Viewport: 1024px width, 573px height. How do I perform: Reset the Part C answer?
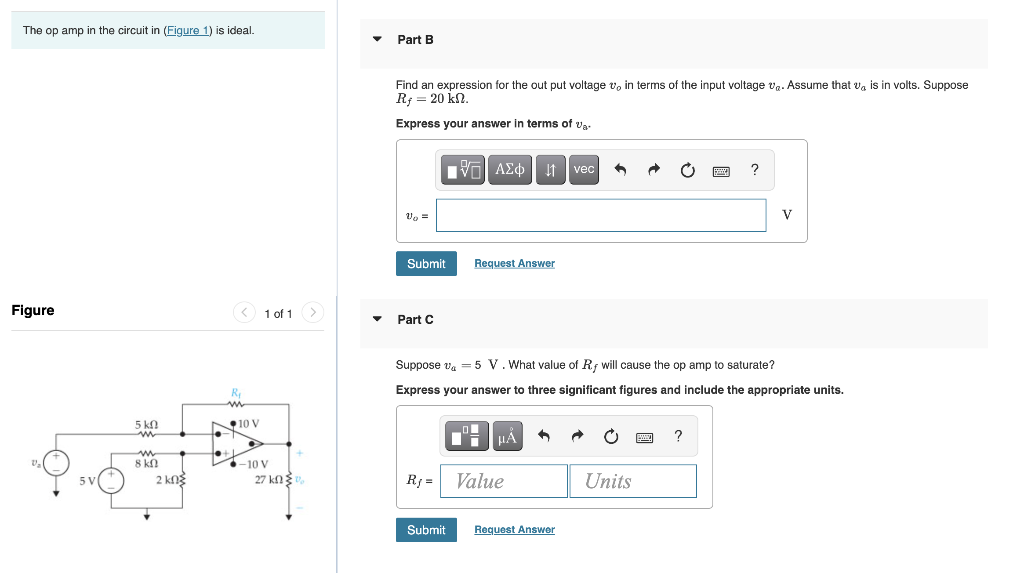click(611, 436)
